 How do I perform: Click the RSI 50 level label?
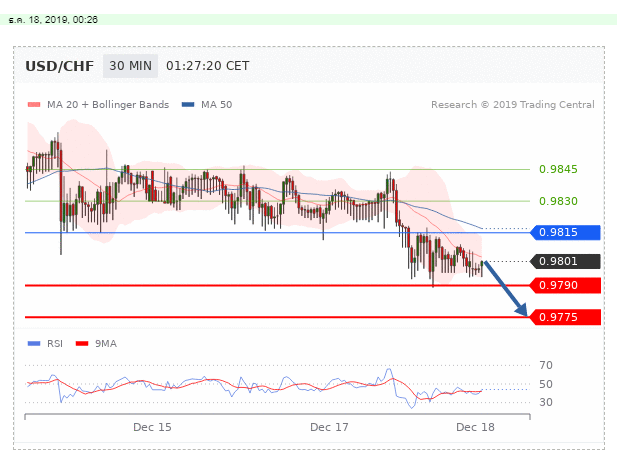coord(546,384)
